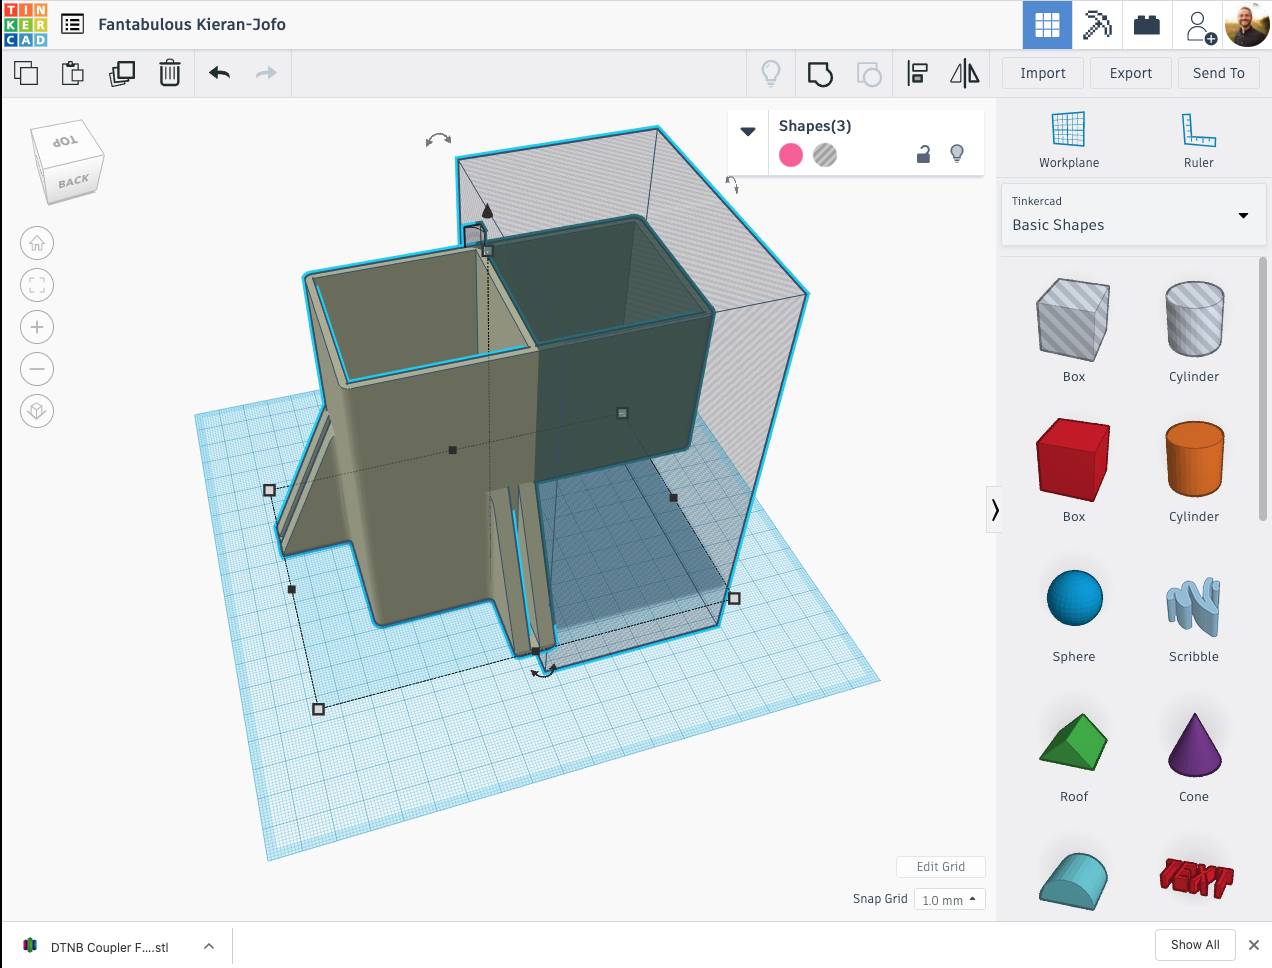The image size is (1272, 968).
Task: Collapse the shapes side panel
Action: tap(994, 510)
